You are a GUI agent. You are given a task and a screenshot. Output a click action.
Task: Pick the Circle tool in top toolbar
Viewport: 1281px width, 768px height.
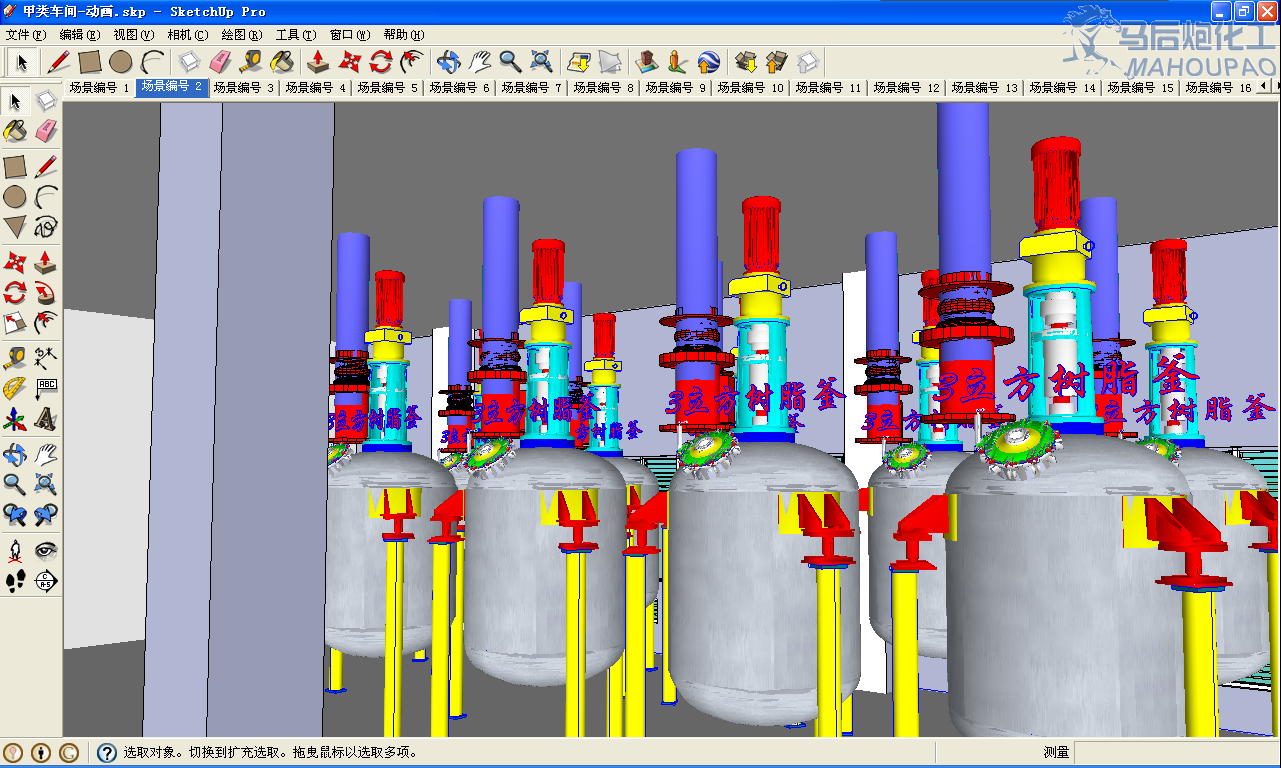[x=121, y=62]
